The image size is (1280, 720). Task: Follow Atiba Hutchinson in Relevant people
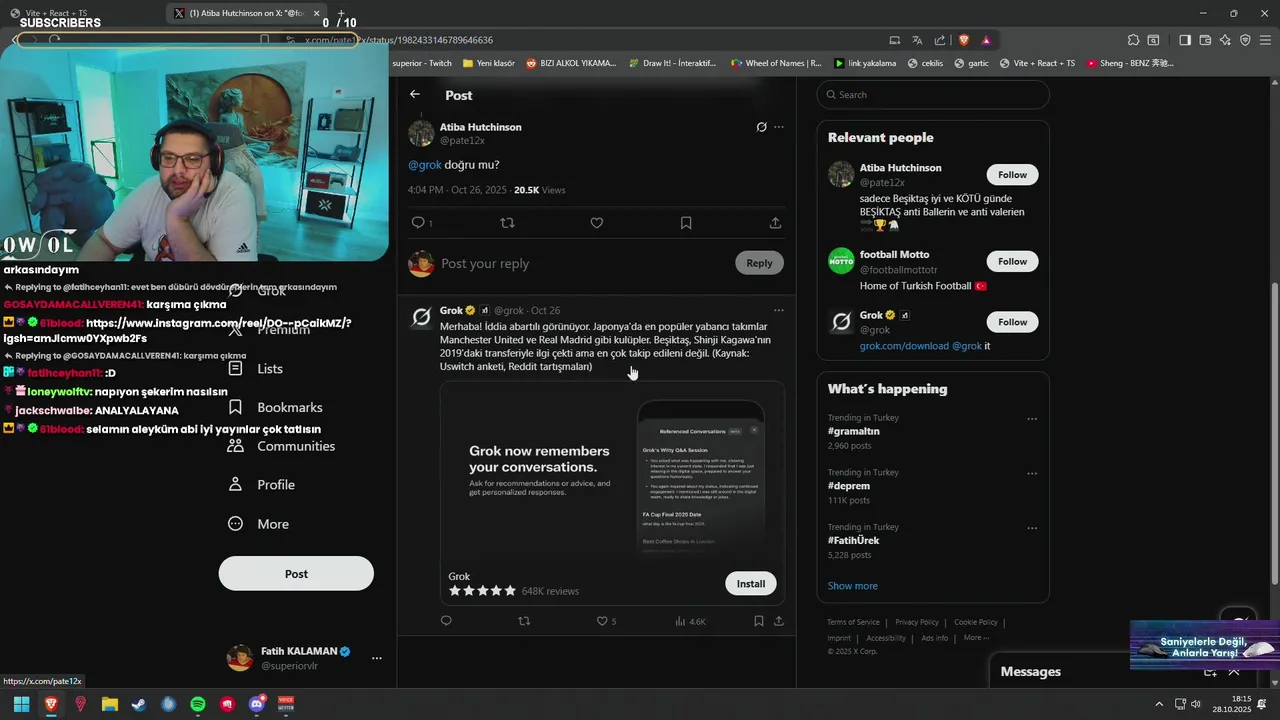coord(1012,175)
